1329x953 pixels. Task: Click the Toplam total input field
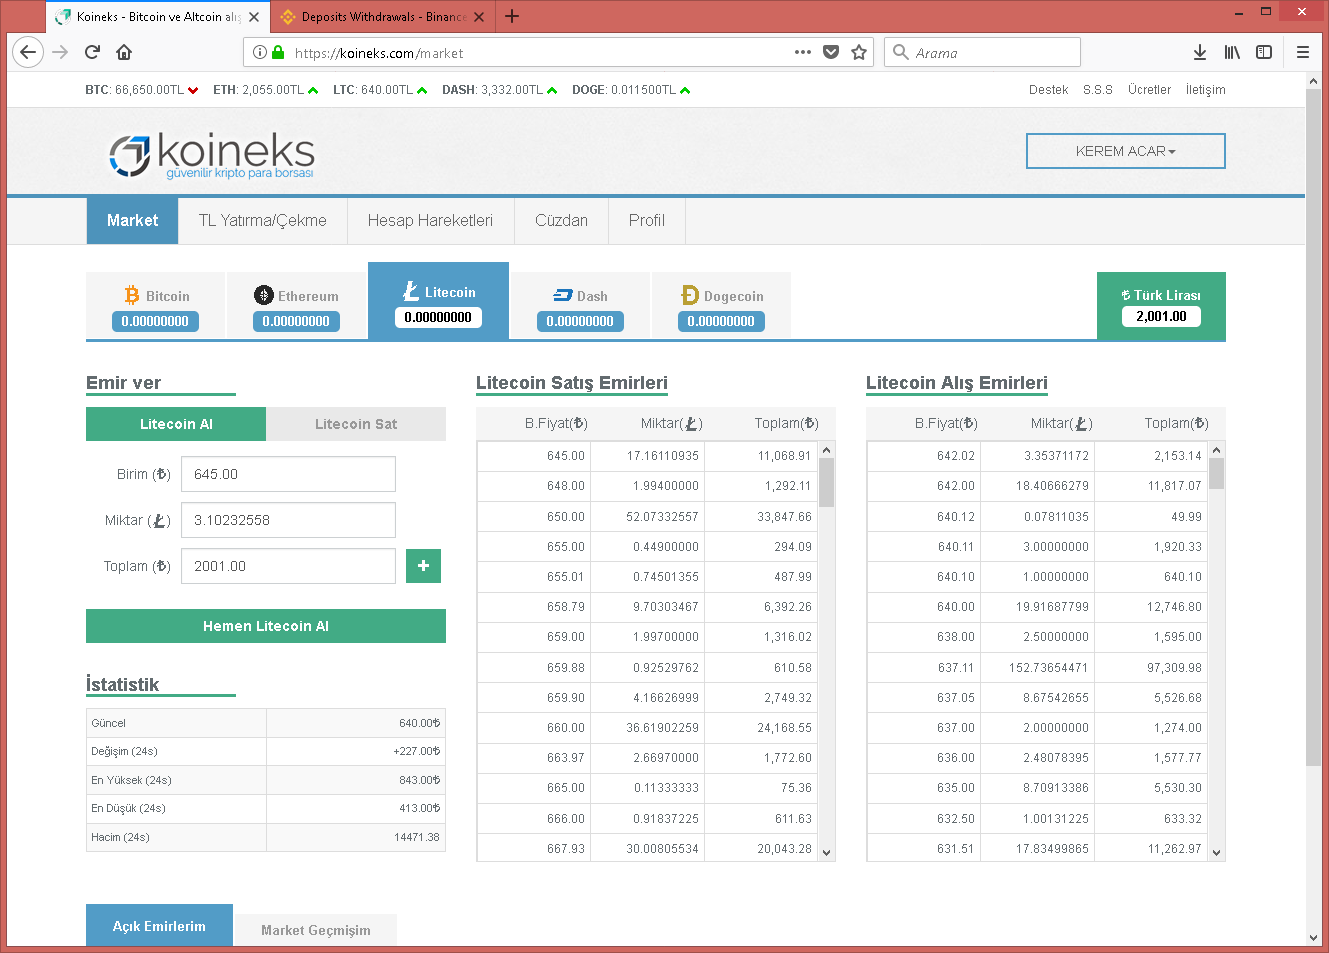point(288,566)
